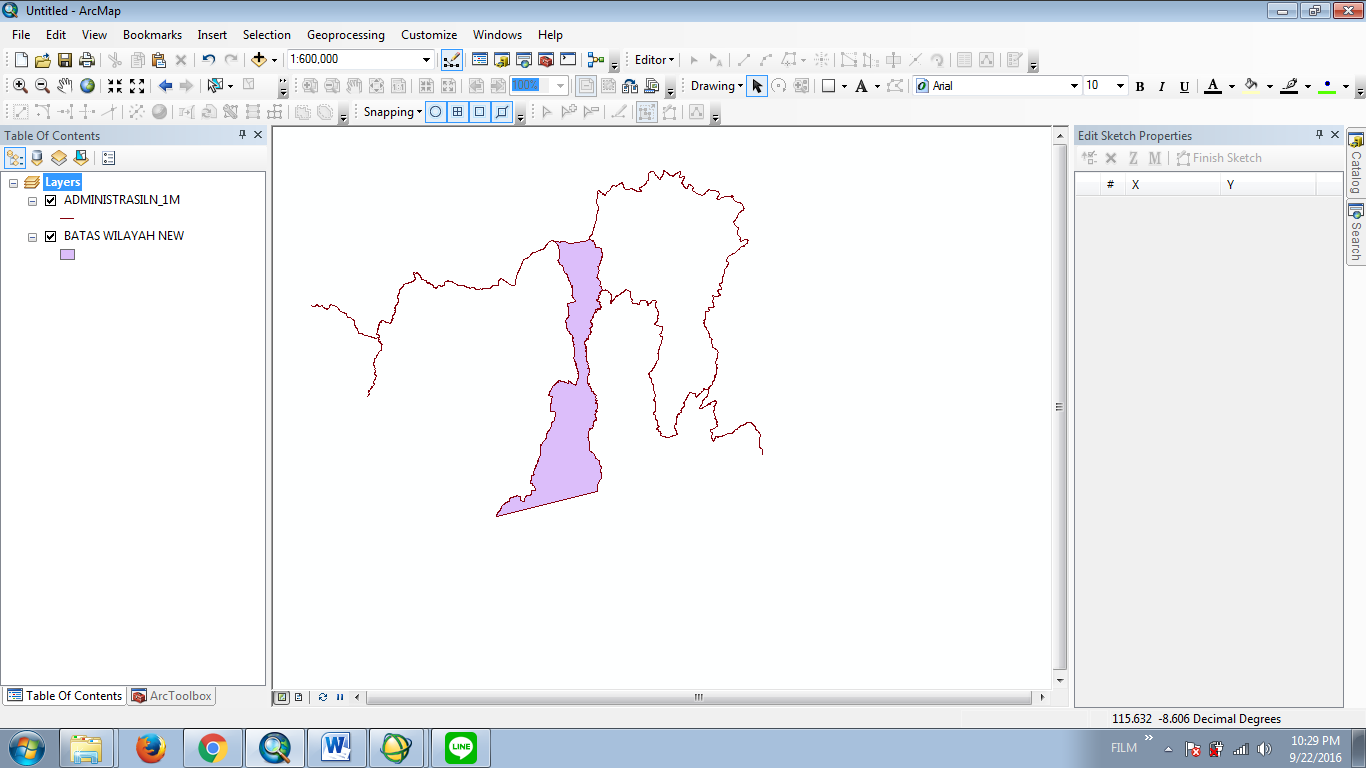Click the font color swatch
Screen dimensions: 1366x768
coord(1213,87)
